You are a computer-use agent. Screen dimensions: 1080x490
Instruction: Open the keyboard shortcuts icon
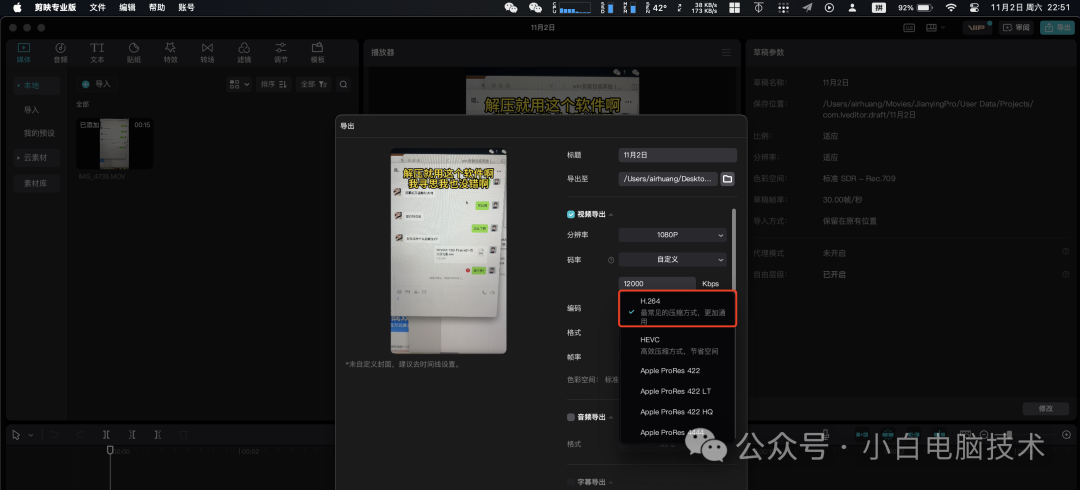(x=909, y=28)
